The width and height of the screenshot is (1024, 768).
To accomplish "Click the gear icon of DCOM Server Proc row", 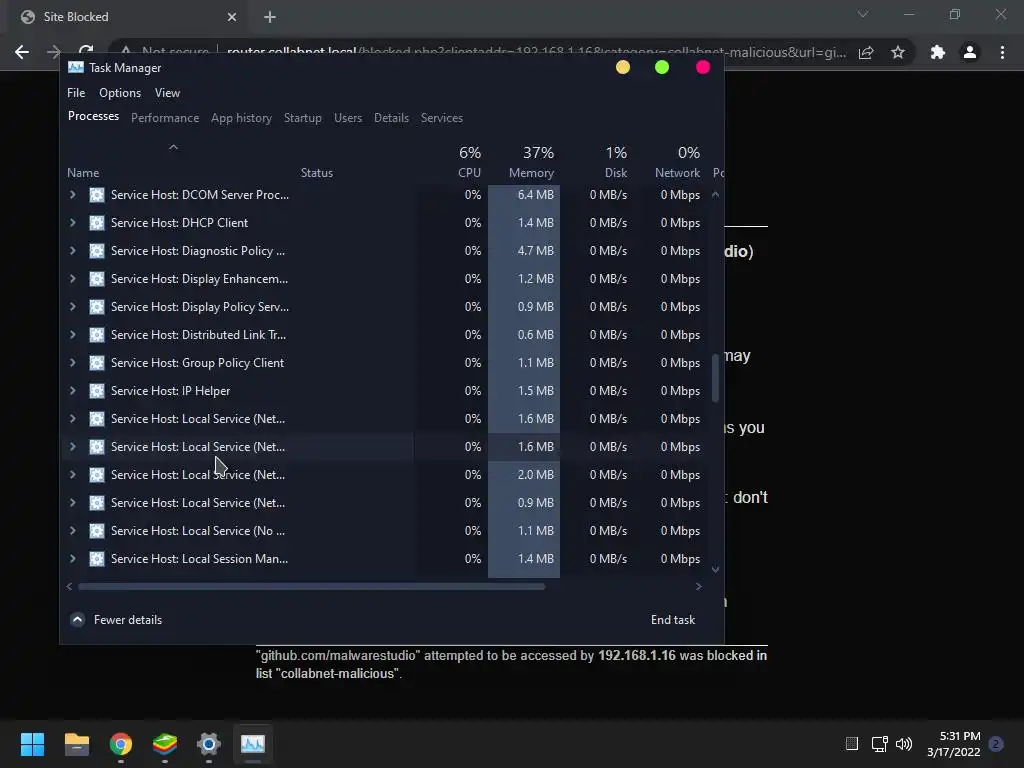I will tap(97, 195).
